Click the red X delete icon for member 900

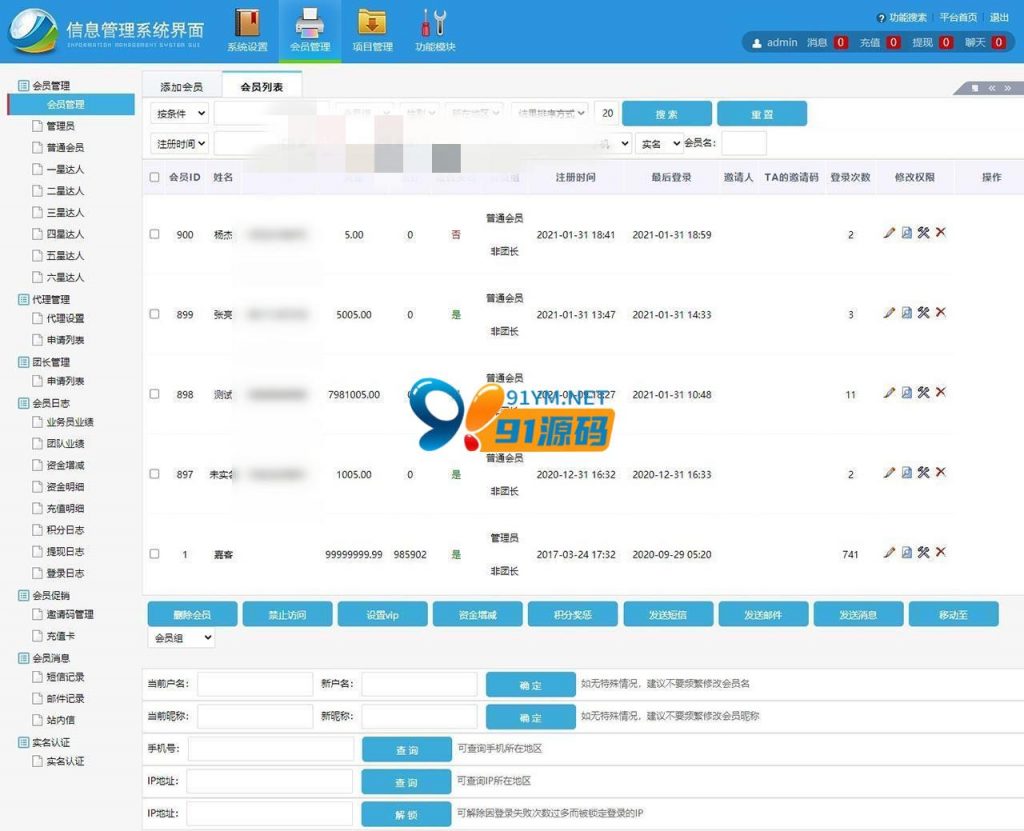(940, 233)
